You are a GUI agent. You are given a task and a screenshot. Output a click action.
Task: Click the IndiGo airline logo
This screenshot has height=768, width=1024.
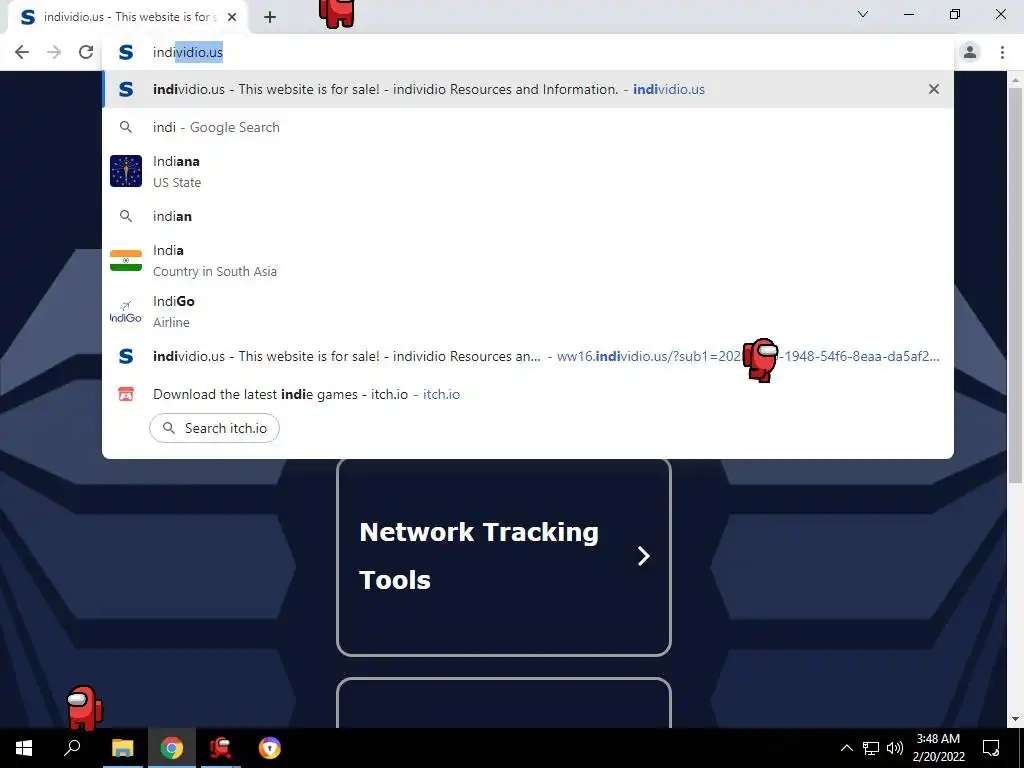(125, 312)
